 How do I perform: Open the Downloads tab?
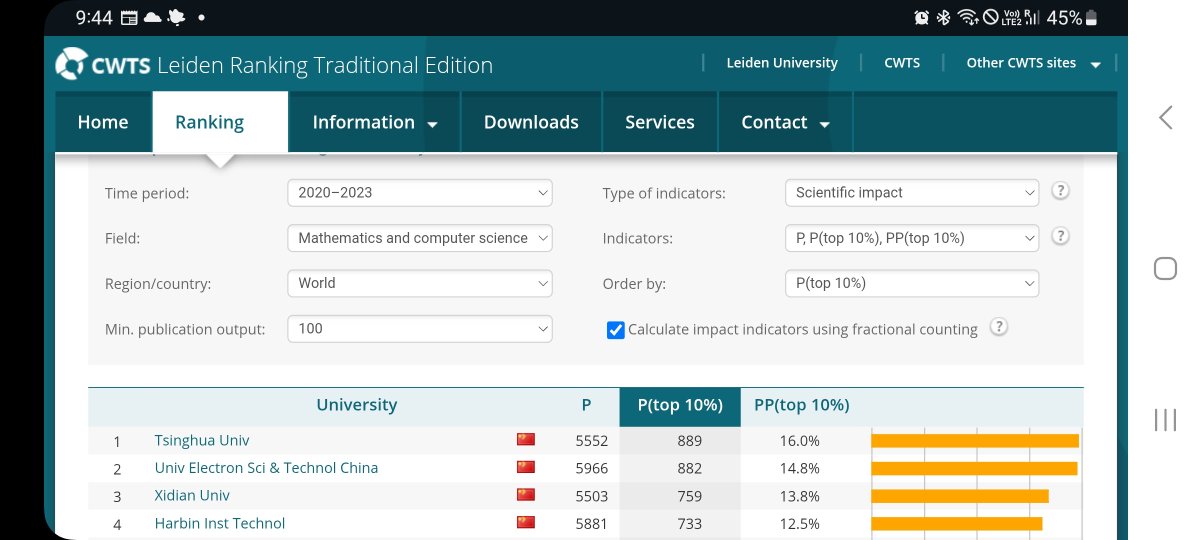pos(531,122)
